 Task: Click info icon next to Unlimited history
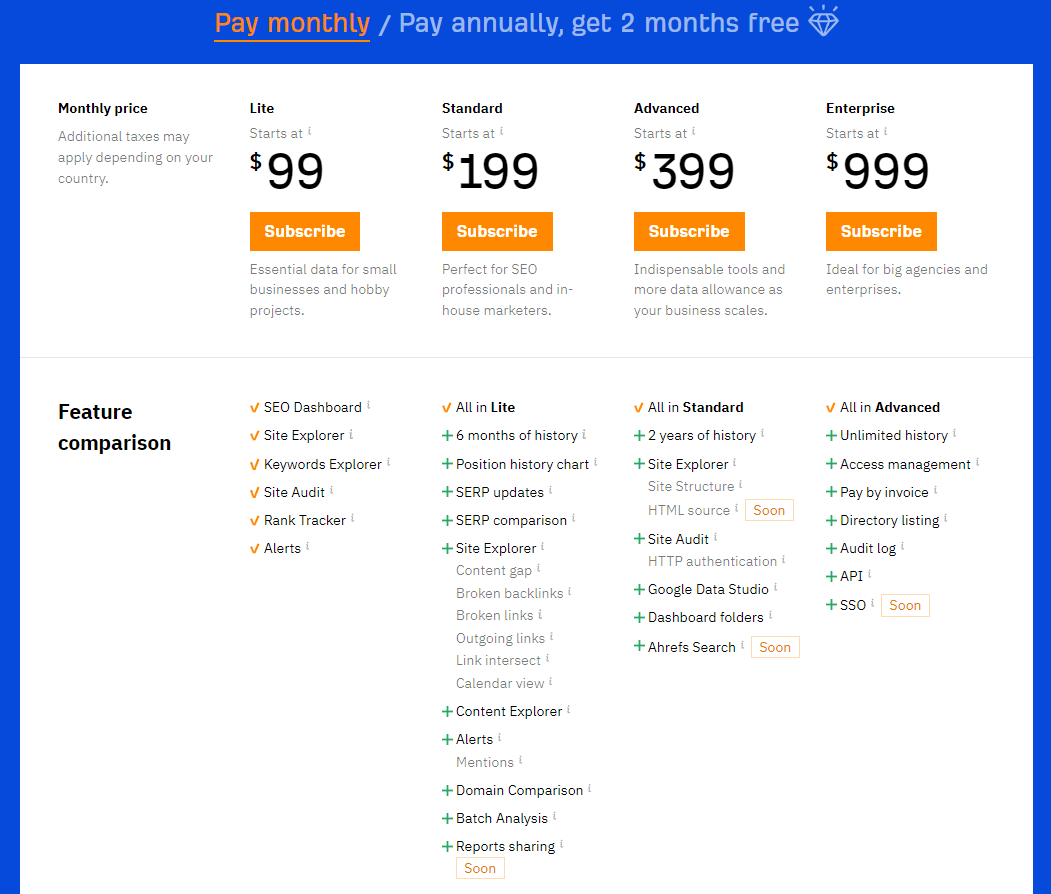coord(954,433)
